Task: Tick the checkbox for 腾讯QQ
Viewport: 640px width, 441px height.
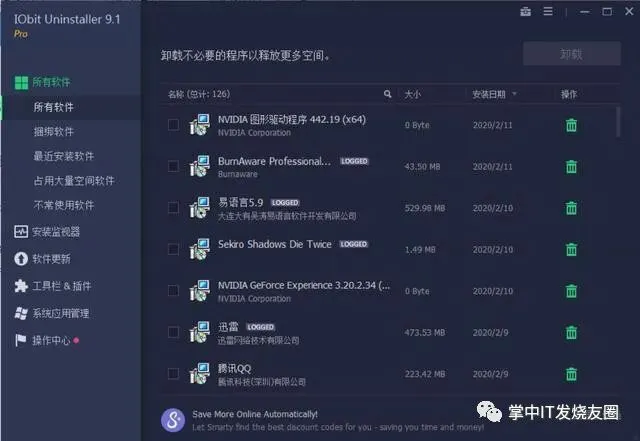Action: click(x=173, y=374)
